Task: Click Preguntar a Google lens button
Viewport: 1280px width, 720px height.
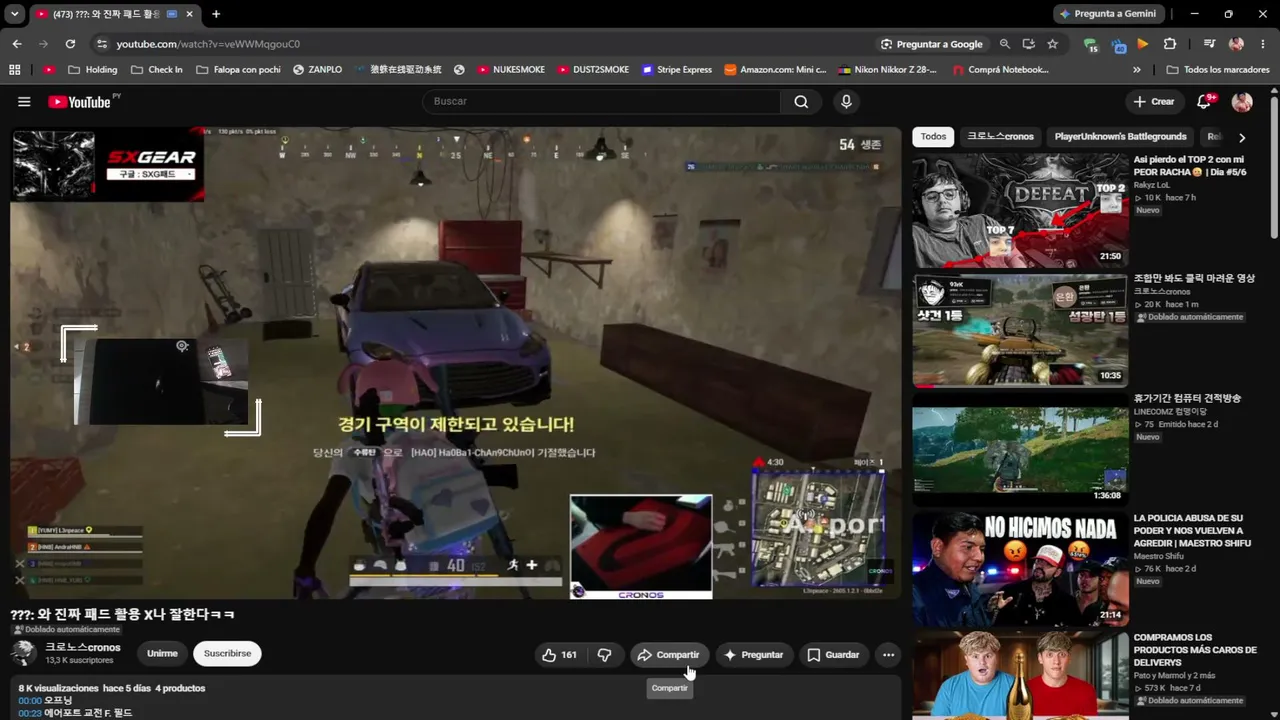Action: tap(932, 44)
